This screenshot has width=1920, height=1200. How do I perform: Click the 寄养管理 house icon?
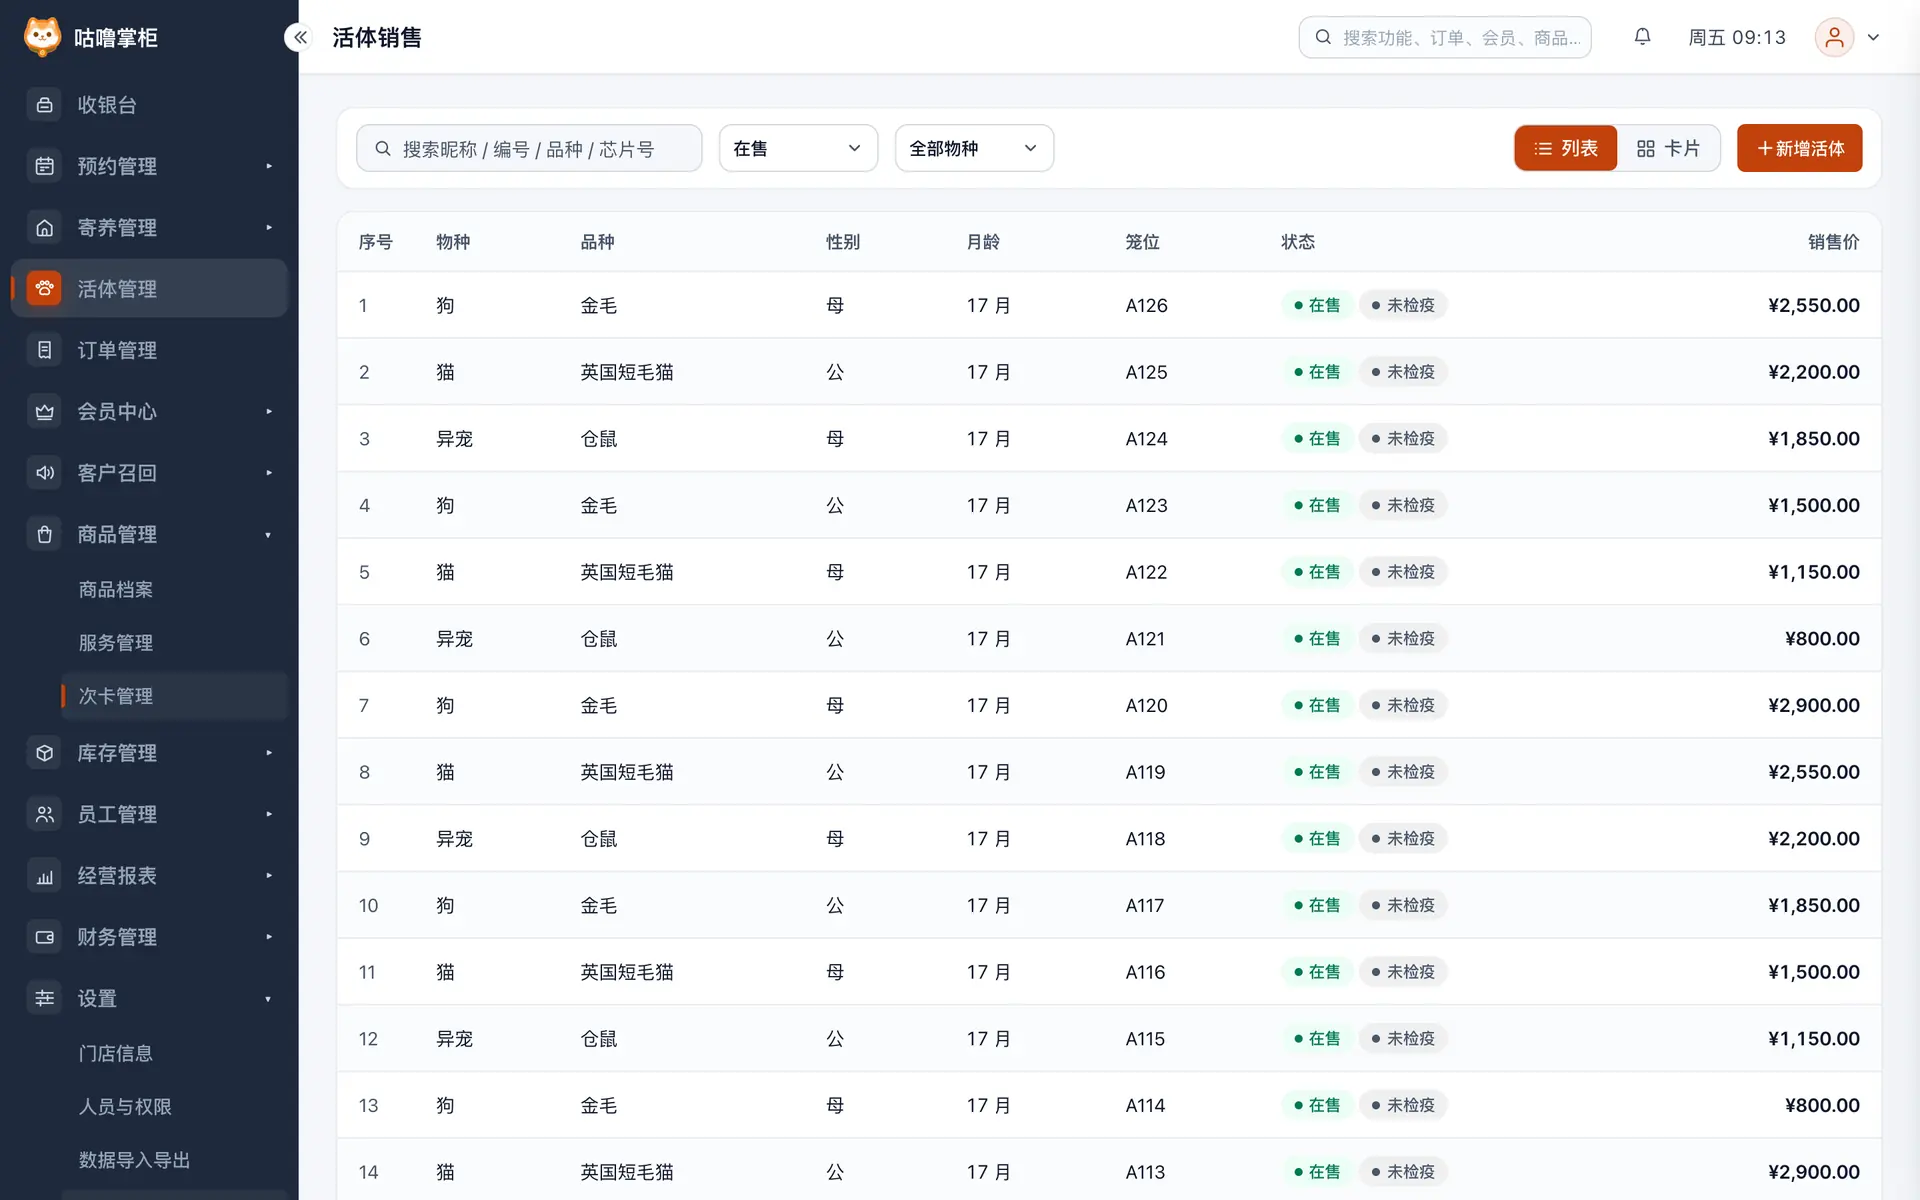coord(44,228)
